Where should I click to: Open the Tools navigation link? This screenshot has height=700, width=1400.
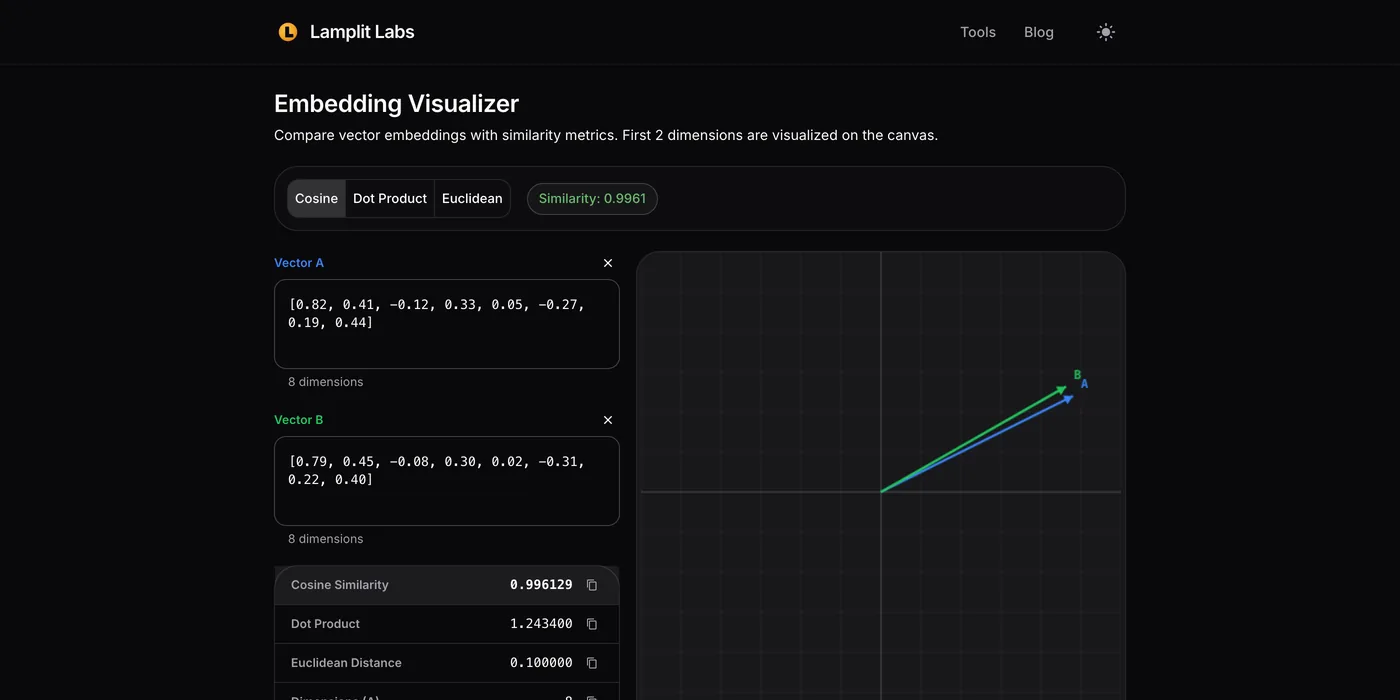(x=978, y=32)
